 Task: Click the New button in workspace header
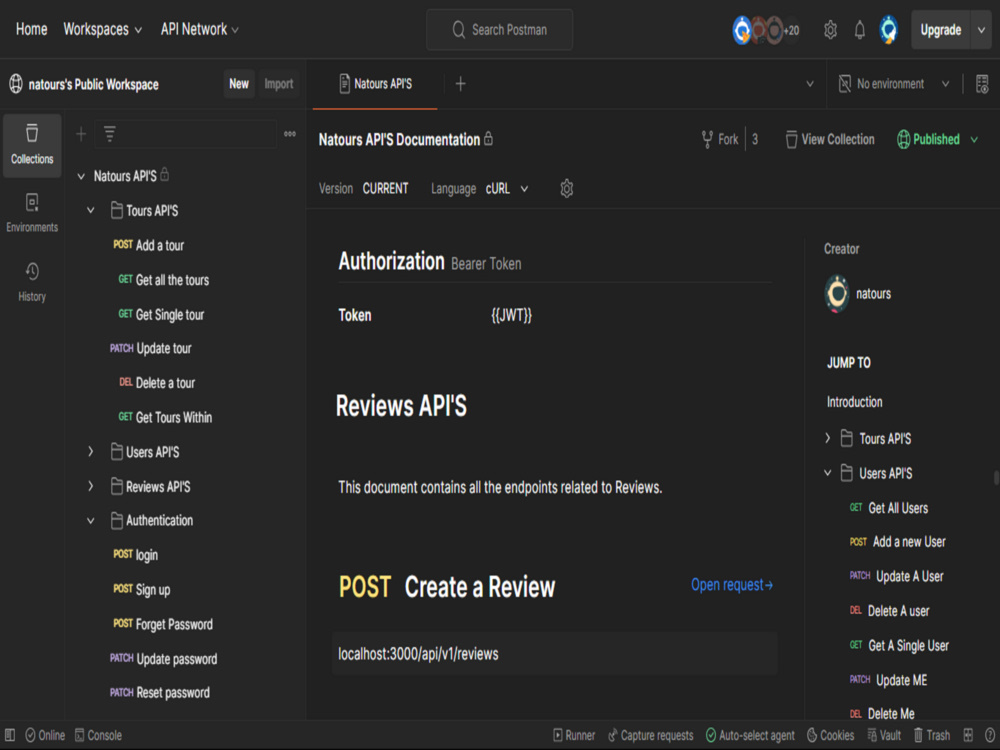pyautogui.click(x=239, y=84)
